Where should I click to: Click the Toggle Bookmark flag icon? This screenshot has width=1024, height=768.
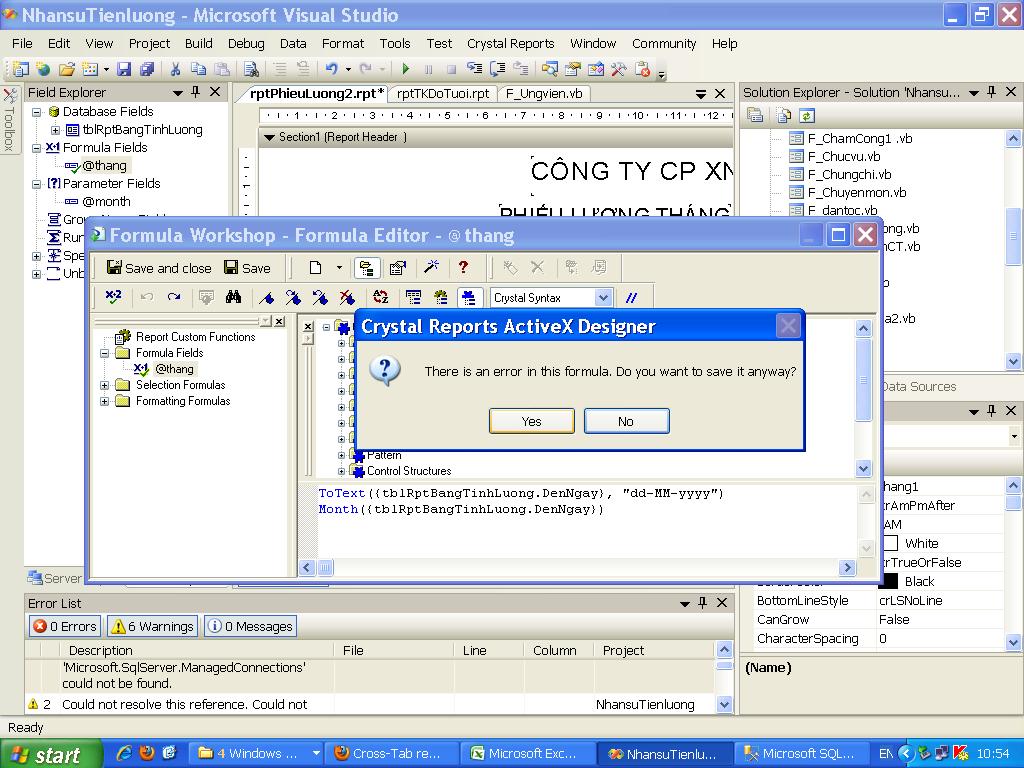pos(266,298)
